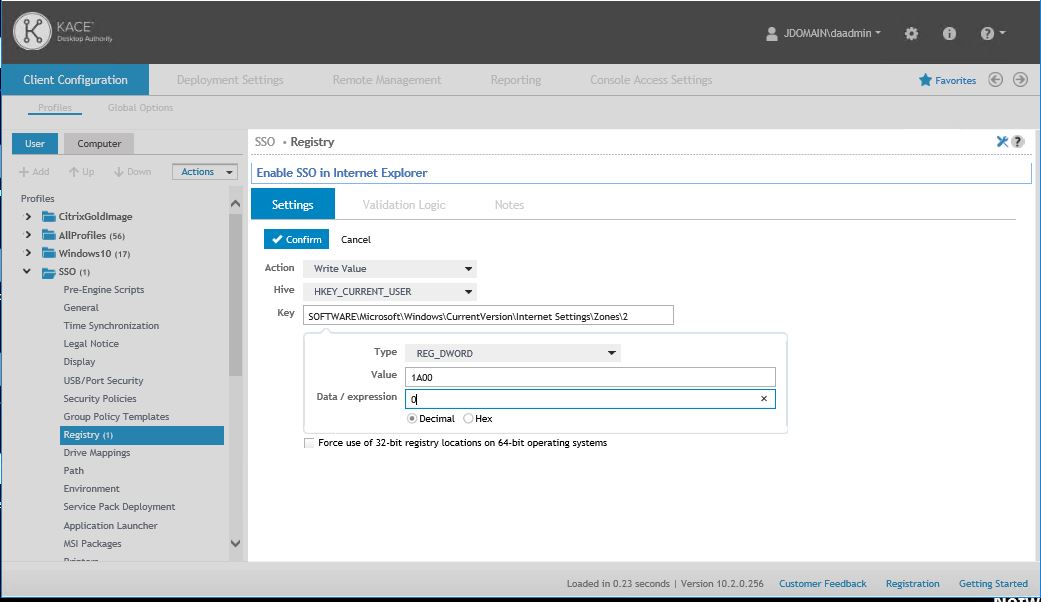Collapse the SSO tree node
Screen dimensions: 1041x602
(x=27, y=271)
